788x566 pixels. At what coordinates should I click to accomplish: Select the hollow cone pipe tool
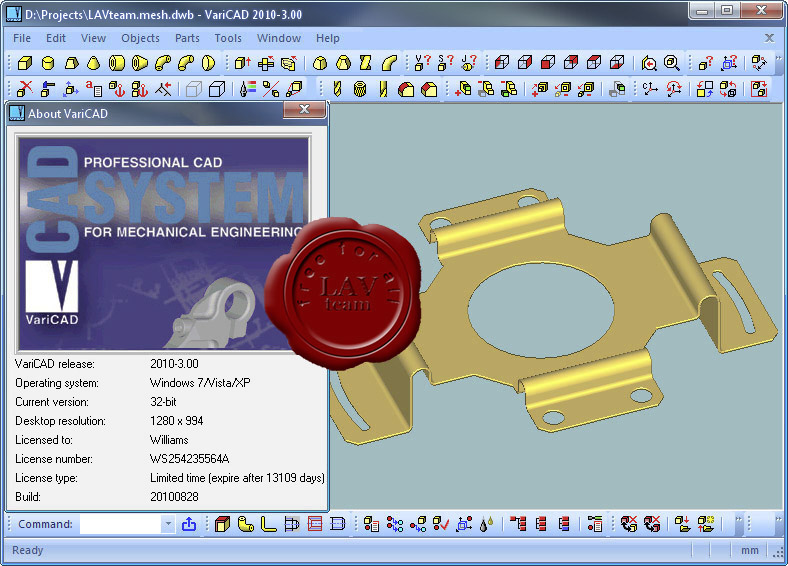click(x=140, y=63)
